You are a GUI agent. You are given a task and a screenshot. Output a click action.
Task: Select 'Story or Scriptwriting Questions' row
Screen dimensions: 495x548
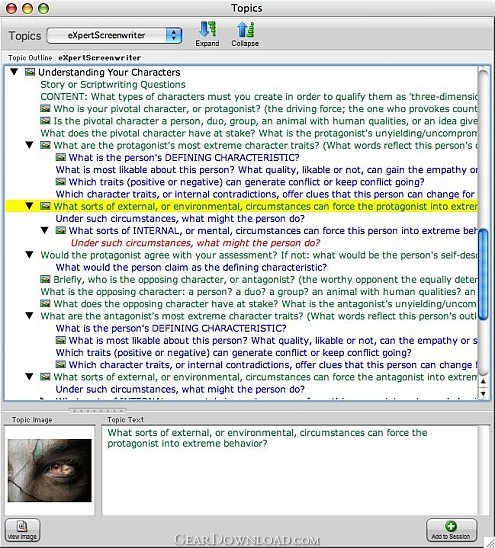[x=113, y=85]
